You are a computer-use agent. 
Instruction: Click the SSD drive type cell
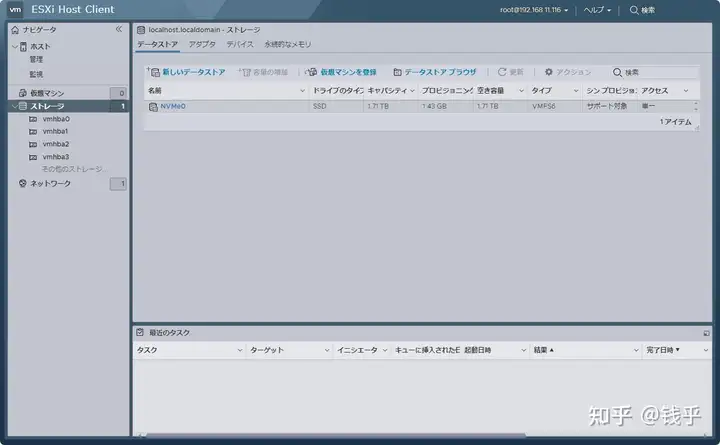320,106
